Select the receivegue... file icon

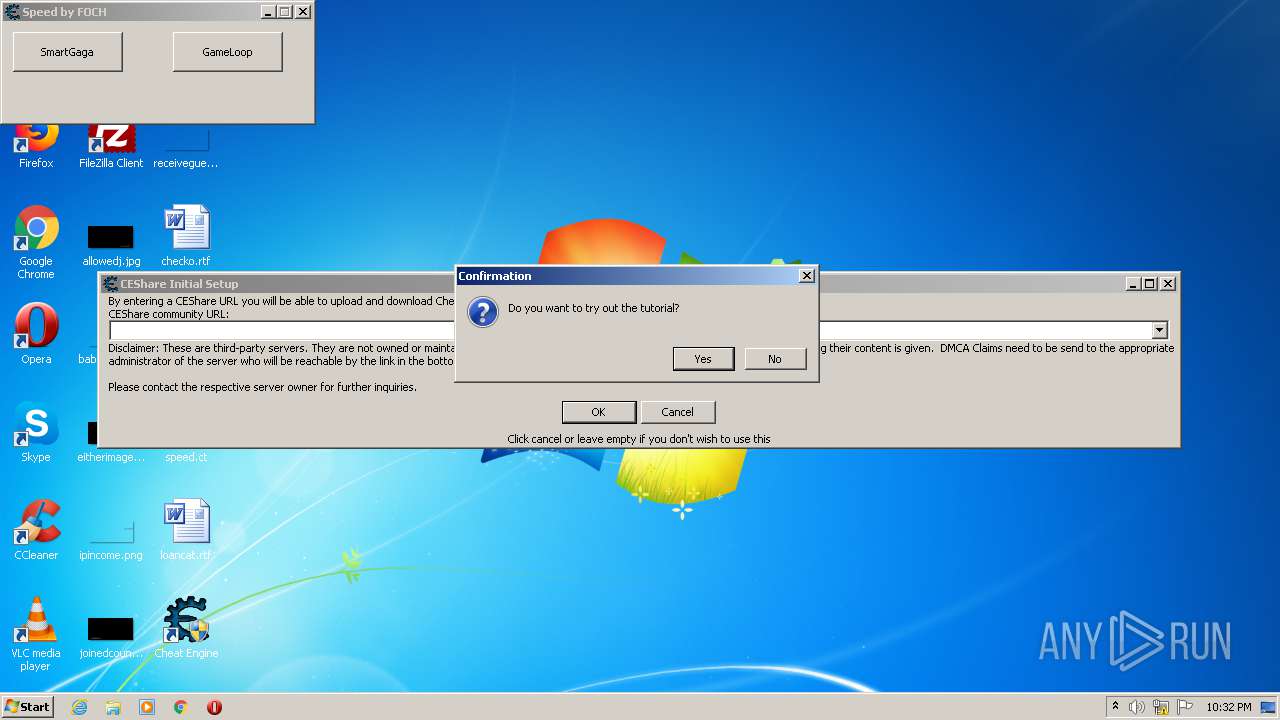click(186, 148)
